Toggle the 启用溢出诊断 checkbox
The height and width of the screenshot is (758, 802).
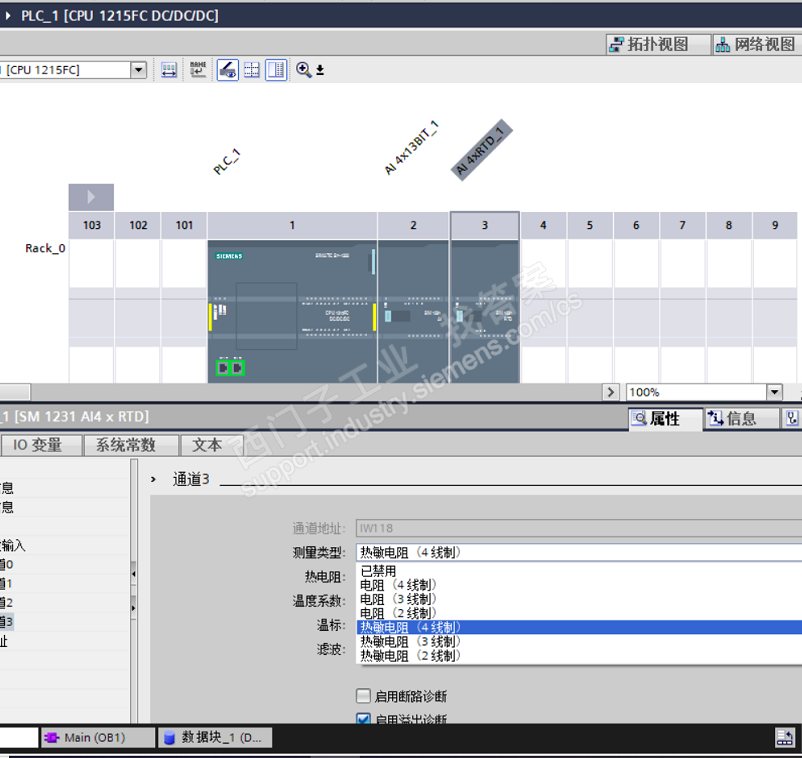click(x=363, y=718)
